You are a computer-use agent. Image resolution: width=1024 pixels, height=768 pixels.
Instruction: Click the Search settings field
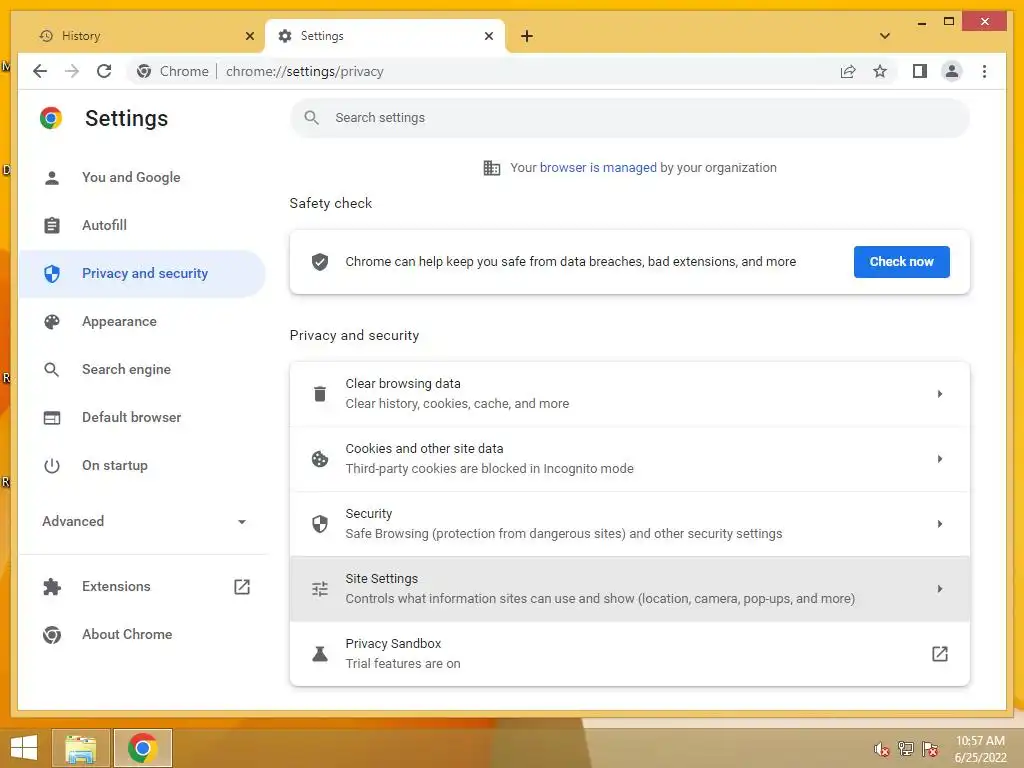pos(630,118)
